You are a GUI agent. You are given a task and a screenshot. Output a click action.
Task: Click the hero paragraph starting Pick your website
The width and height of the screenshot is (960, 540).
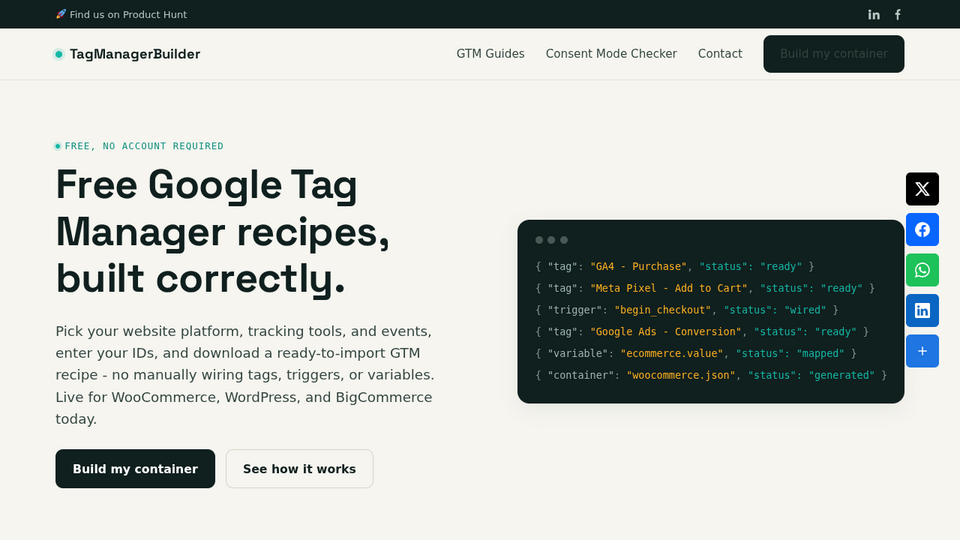tap(245, 375)
